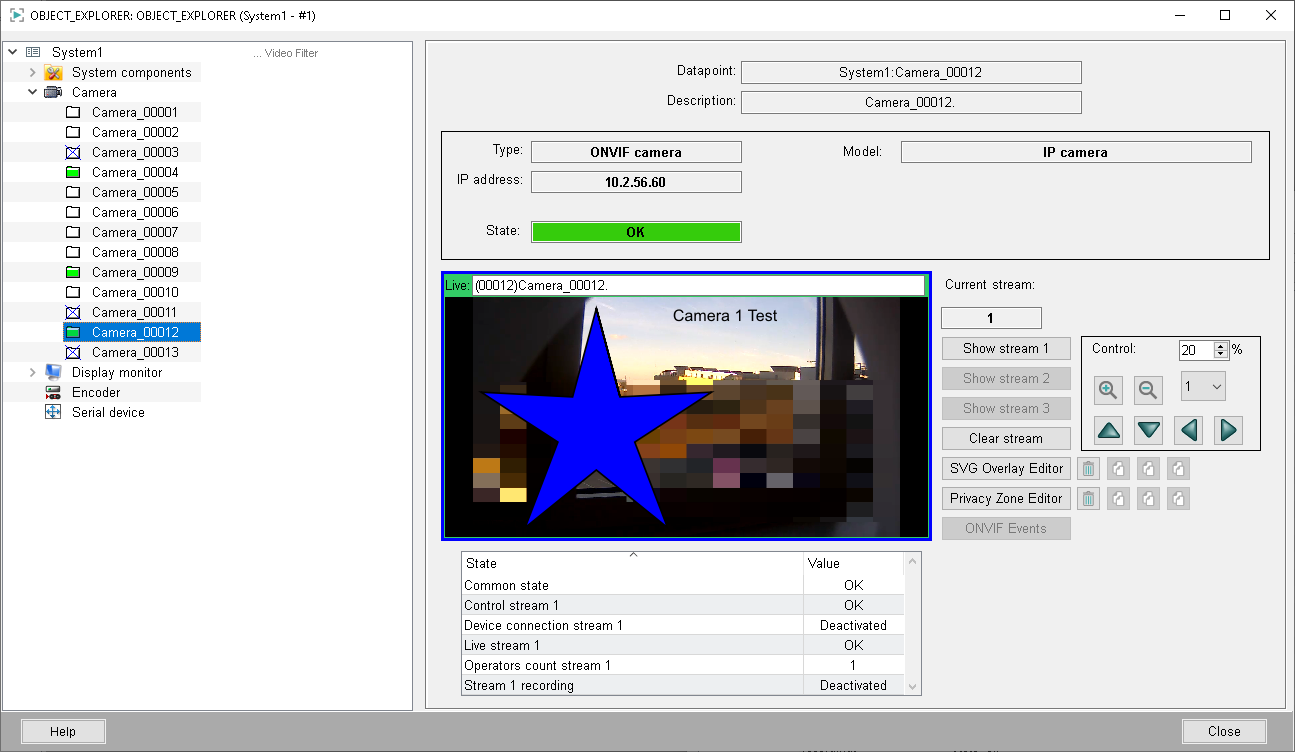Select Camera_00004 in the tree
1295x752 pixels.
[134, 172]
